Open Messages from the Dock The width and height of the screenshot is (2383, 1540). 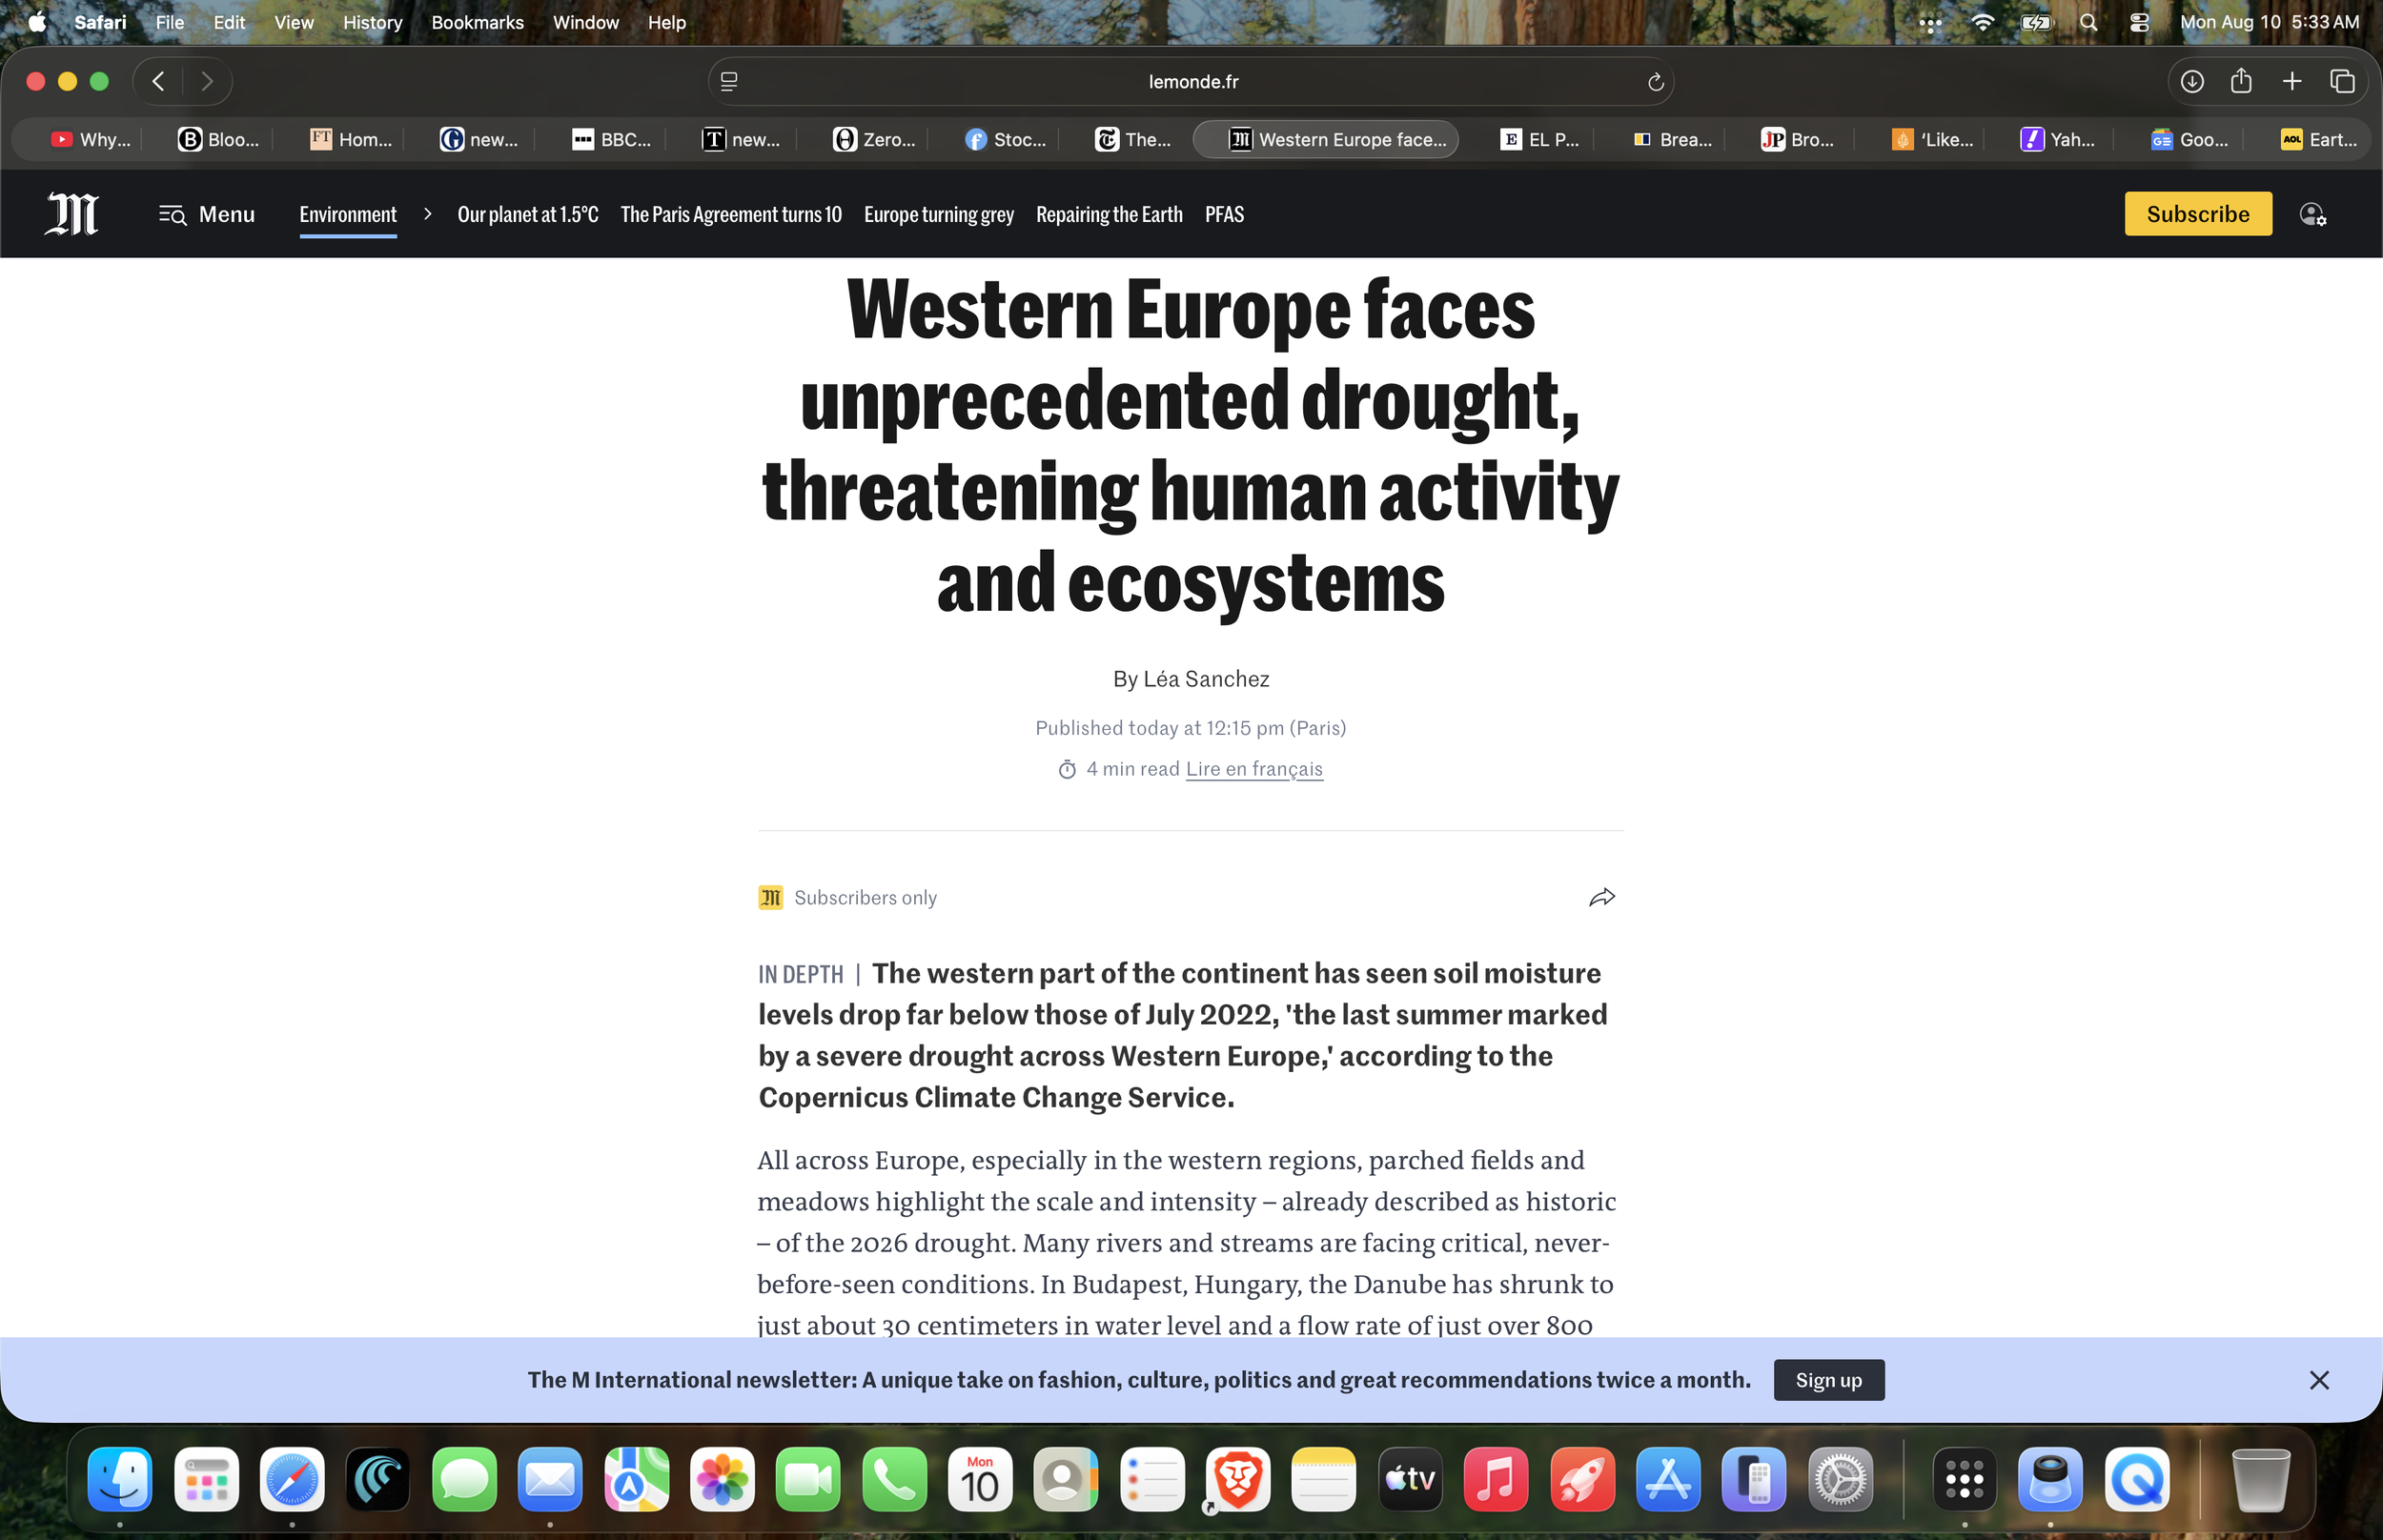(x=464, y=1479)
